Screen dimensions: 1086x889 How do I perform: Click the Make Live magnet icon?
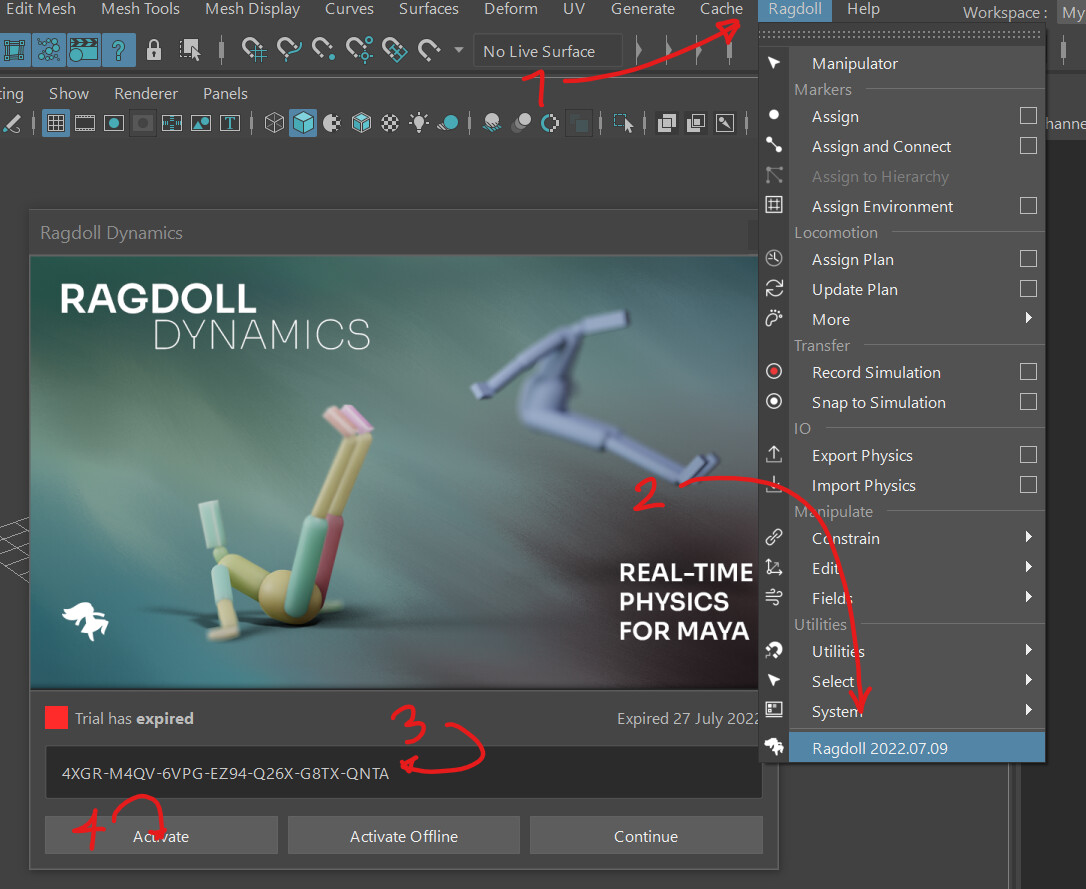tap(429, 50)
